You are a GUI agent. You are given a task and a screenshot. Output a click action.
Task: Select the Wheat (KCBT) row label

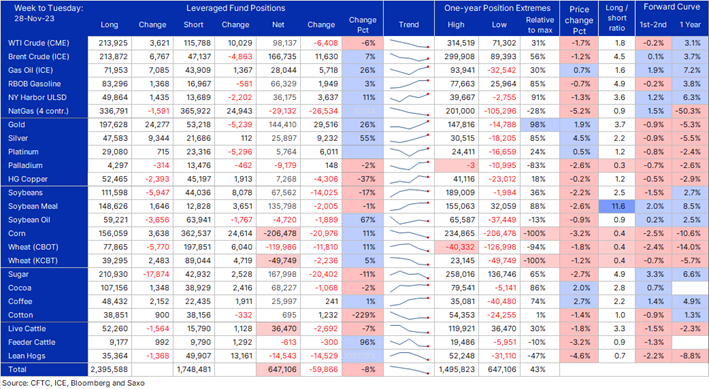click(x=33, y=261)
